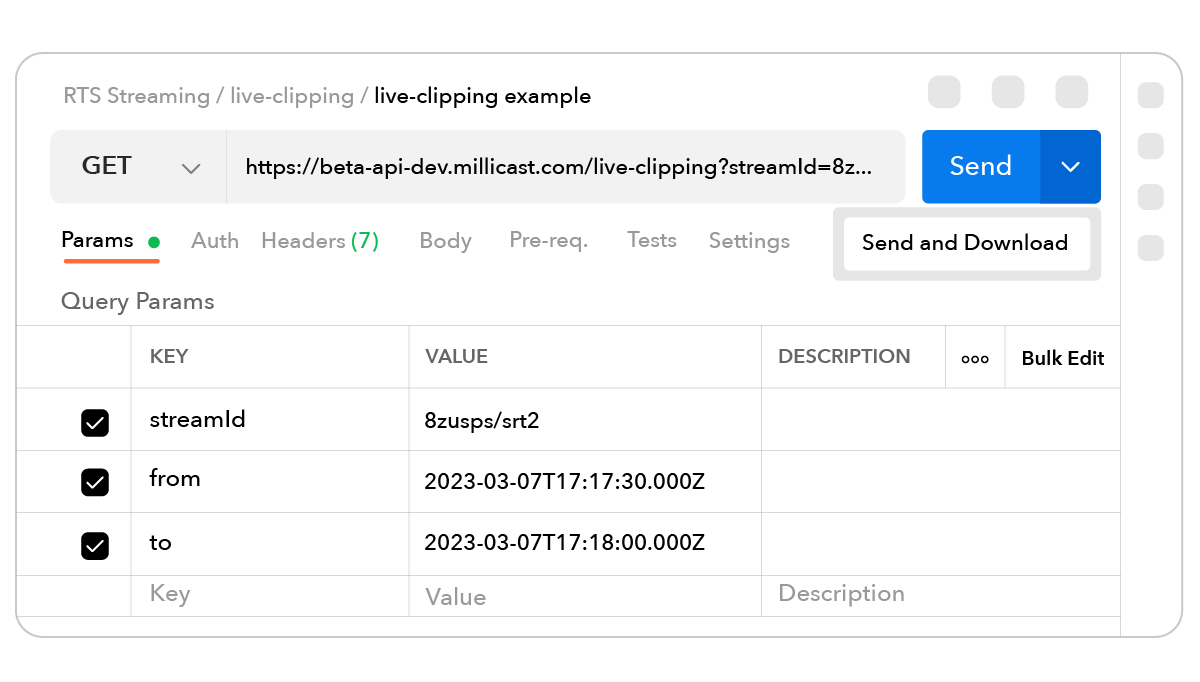Click the rightmost square icon at top right

(1071, 91)
